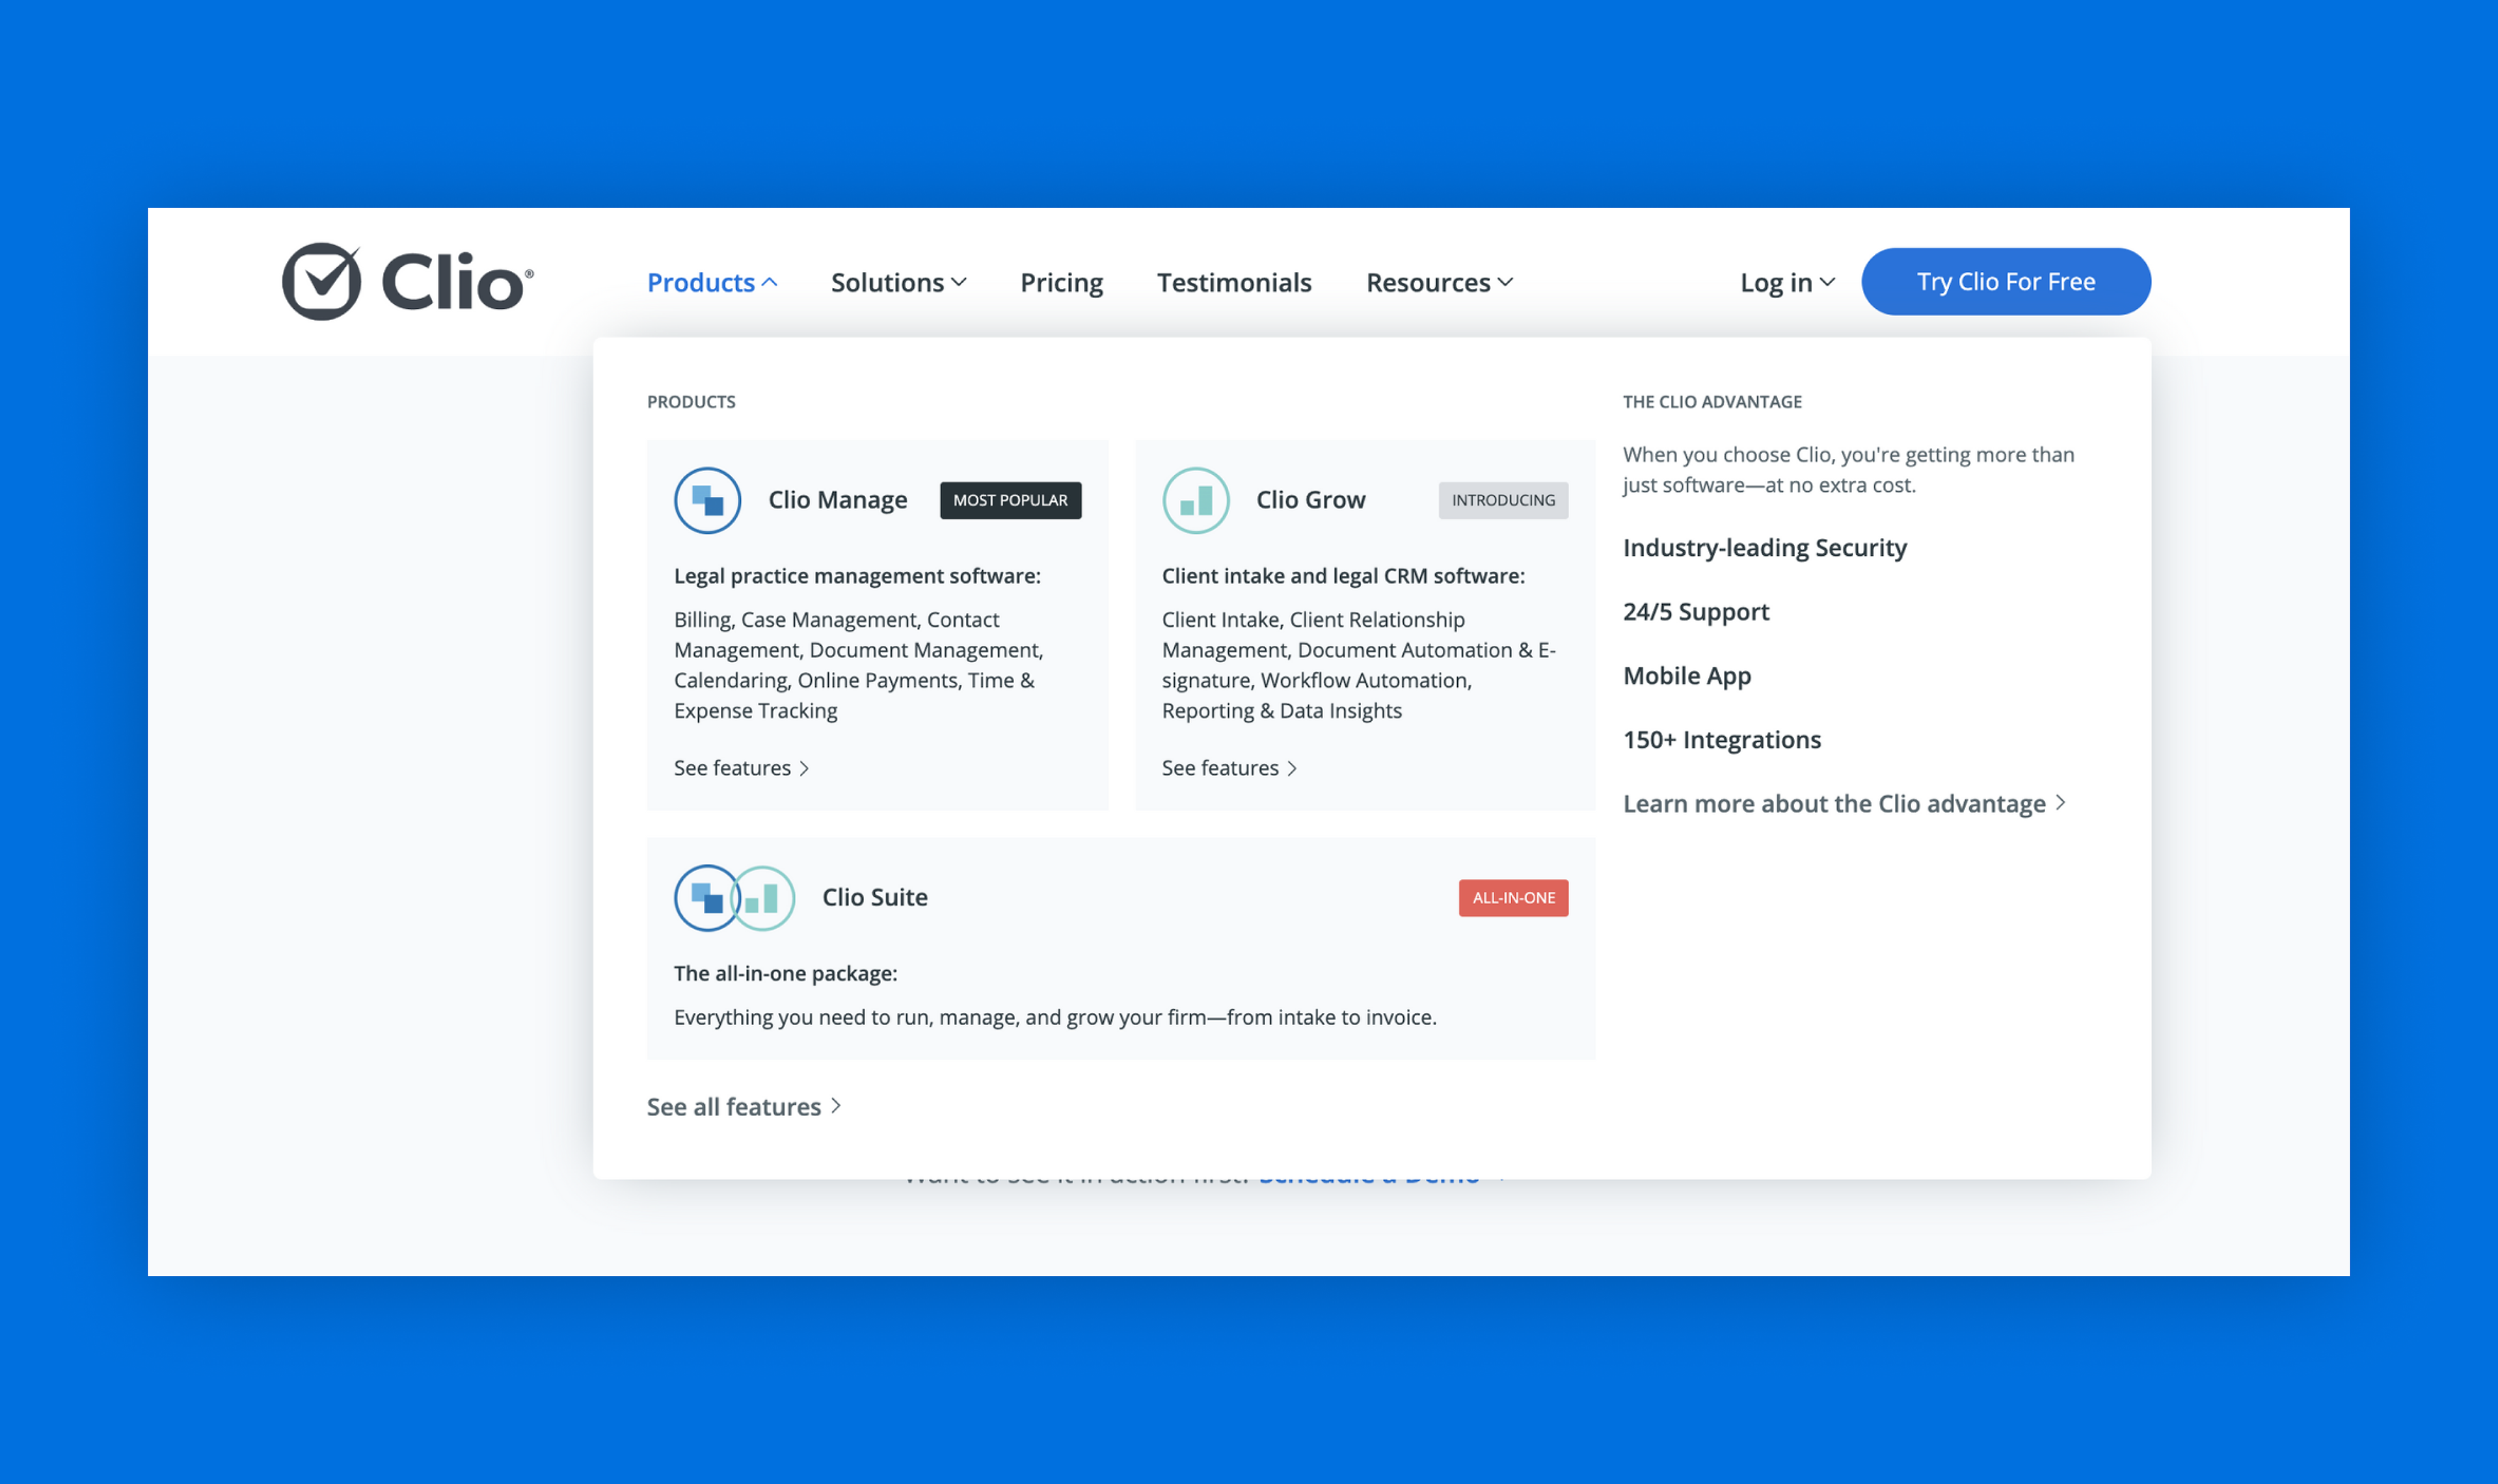This screenshot has width=2498, height=1484.
Task: See features for Clio Grow
Action: tap(1229, 768)
